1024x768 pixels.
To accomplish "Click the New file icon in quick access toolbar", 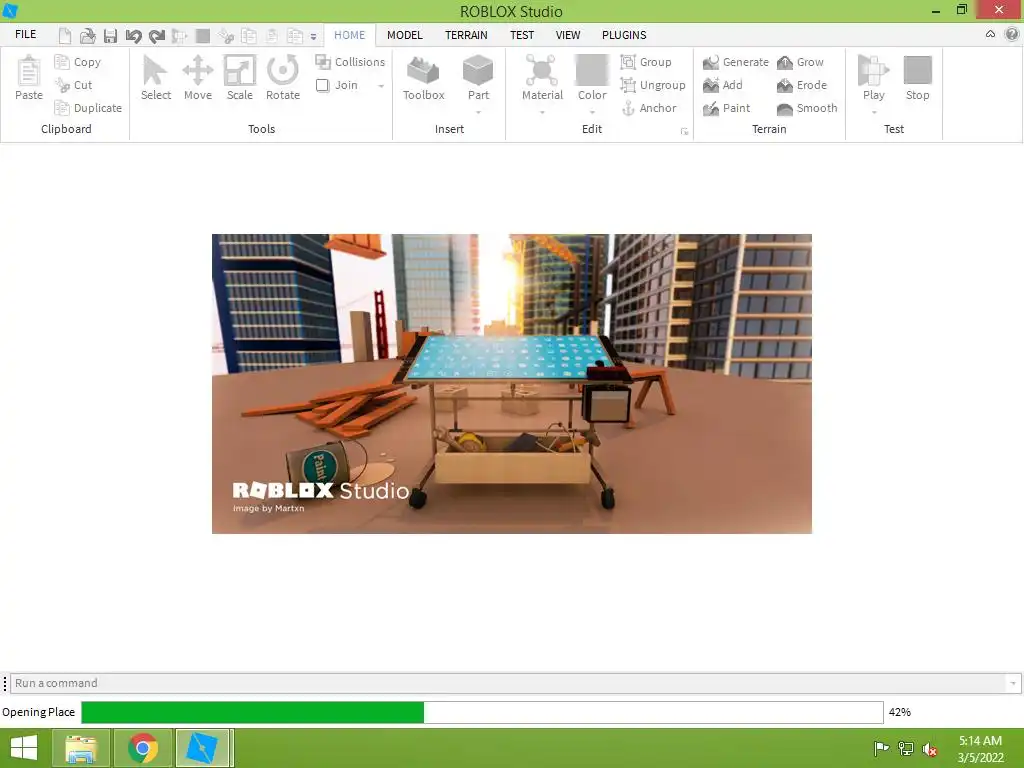I will pos(65,35).
